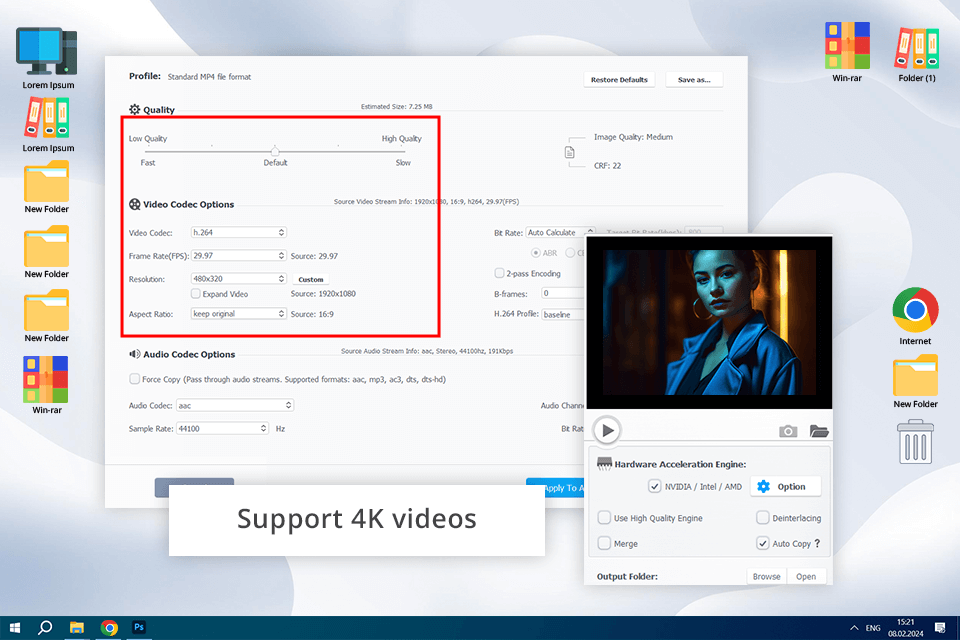Click the Custom resolution button
Viewport: 960px width, 640px height.
click(310, 279)
